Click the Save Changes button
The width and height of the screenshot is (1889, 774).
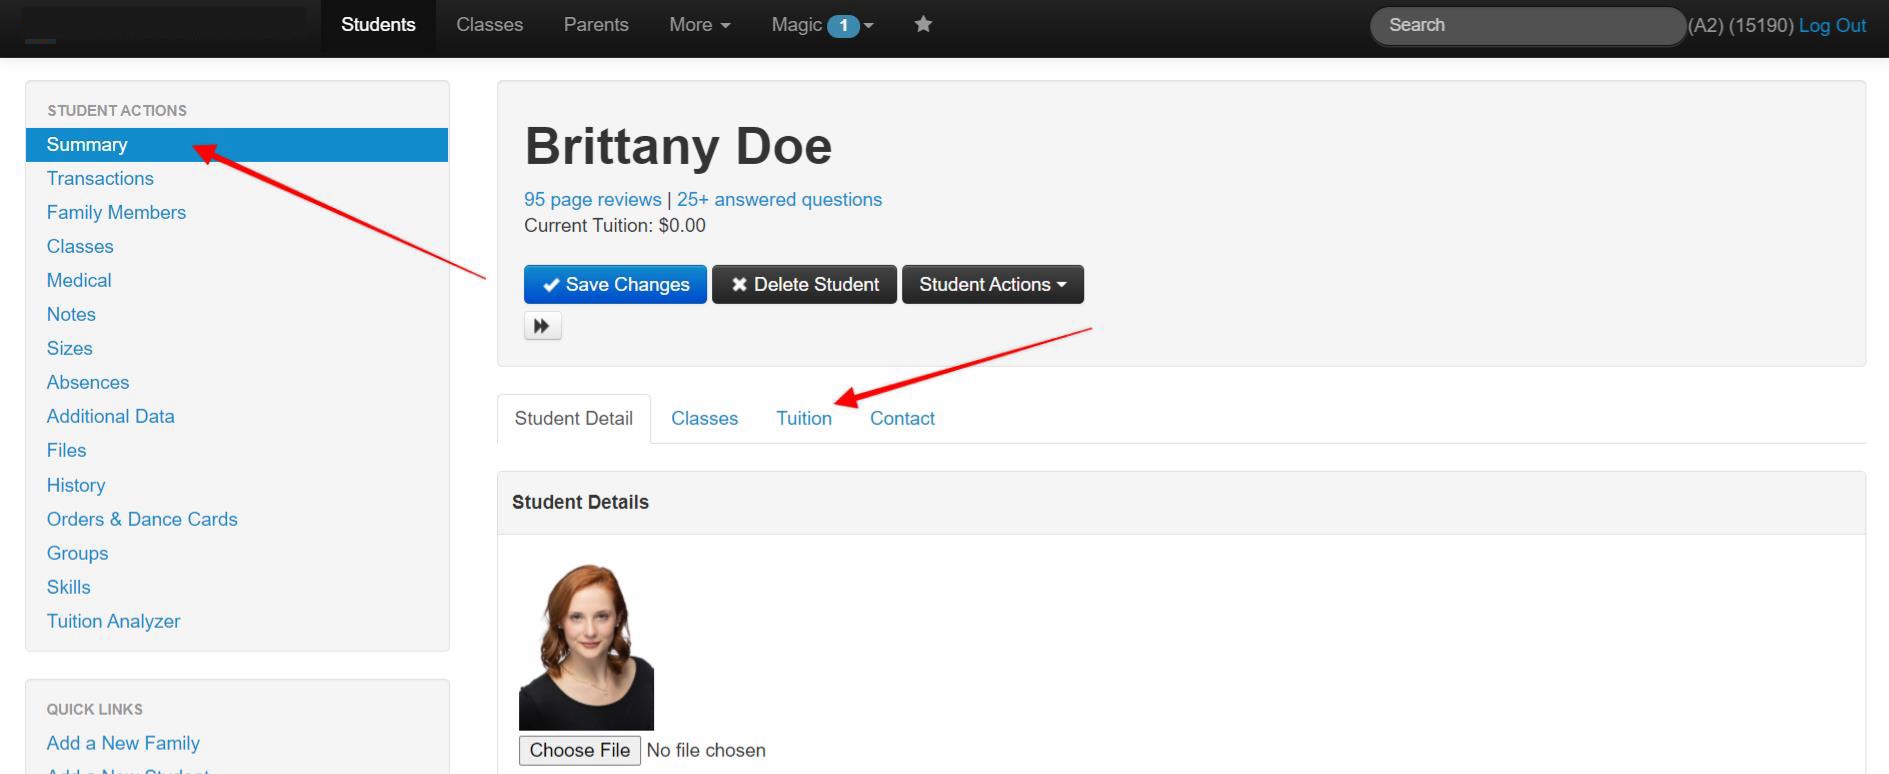tap(615, 285)
